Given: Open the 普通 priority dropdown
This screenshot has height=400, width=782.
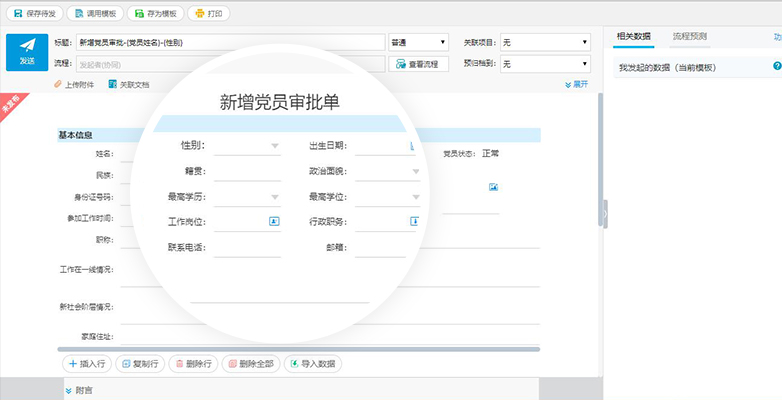Looking at the screenshot, I should tap(418, 42).
